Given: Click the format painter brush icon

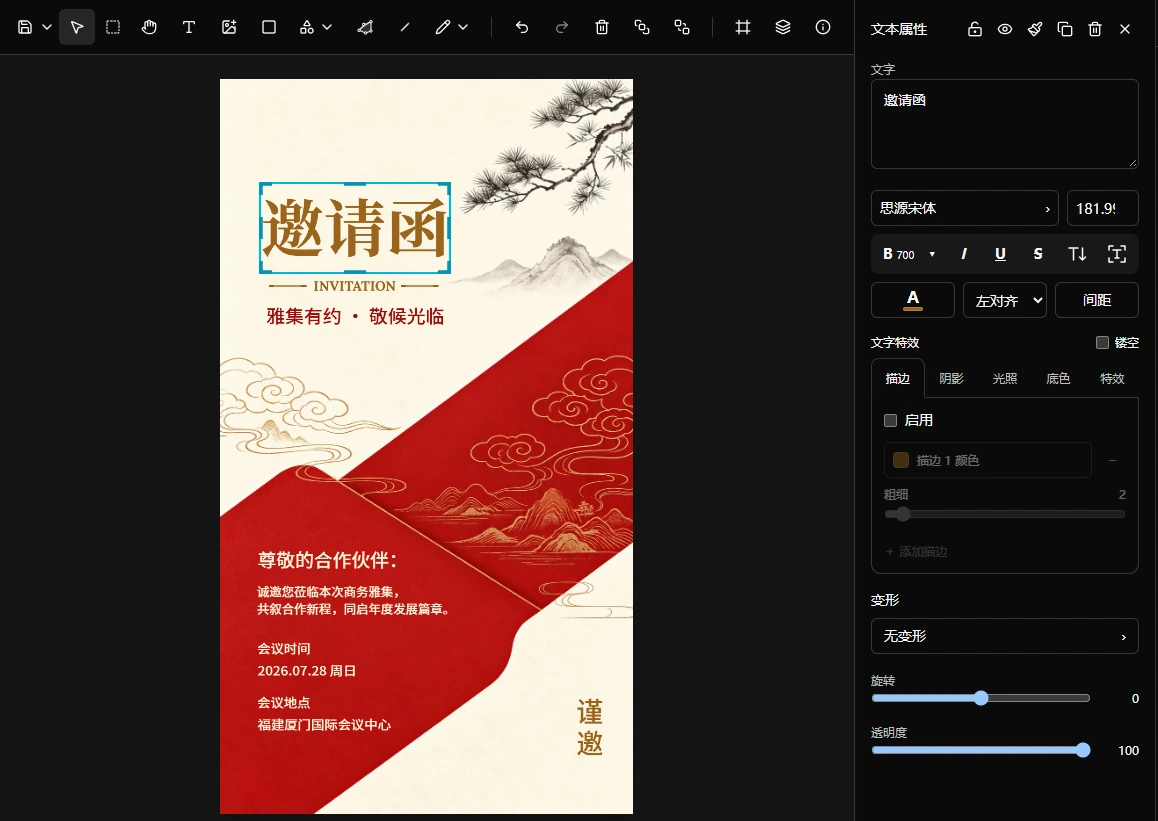Looking at the screenshot, I should 1035,29.
